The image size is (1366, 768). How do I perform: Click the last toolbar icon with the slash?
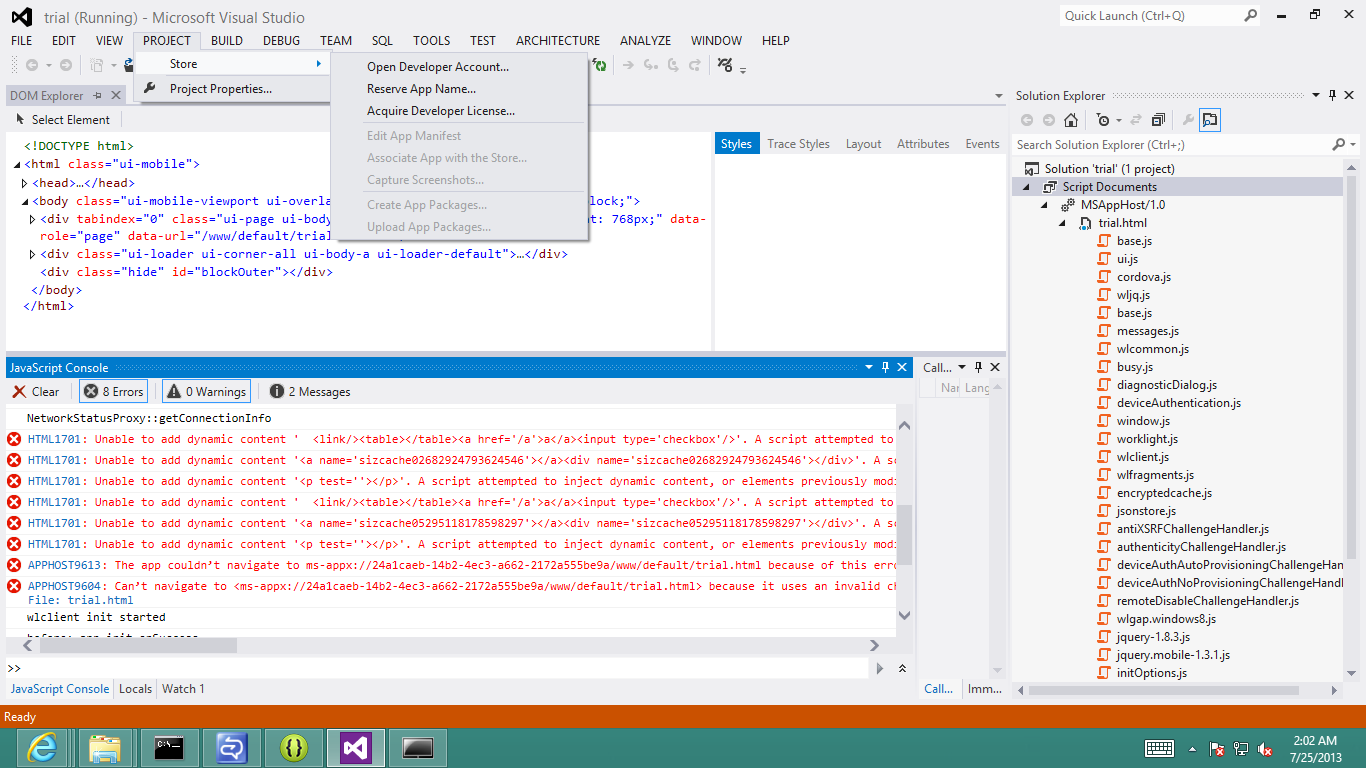point(725,65)
